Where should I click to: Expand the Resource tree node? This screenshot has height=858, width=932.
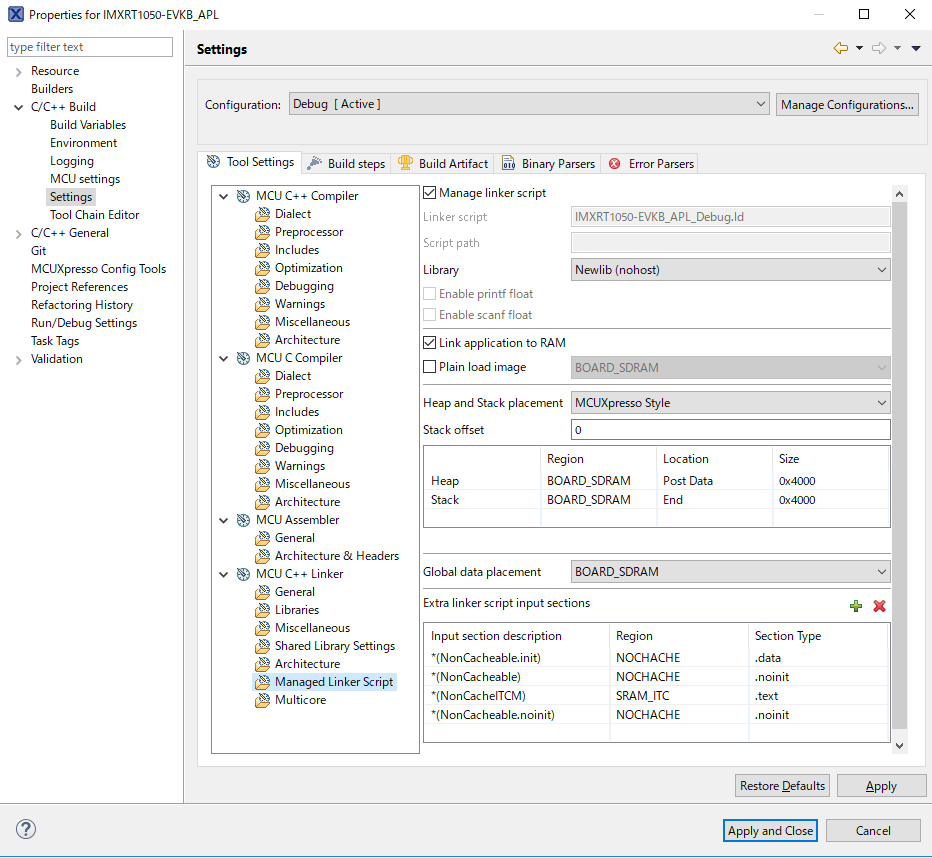point(18,72)
